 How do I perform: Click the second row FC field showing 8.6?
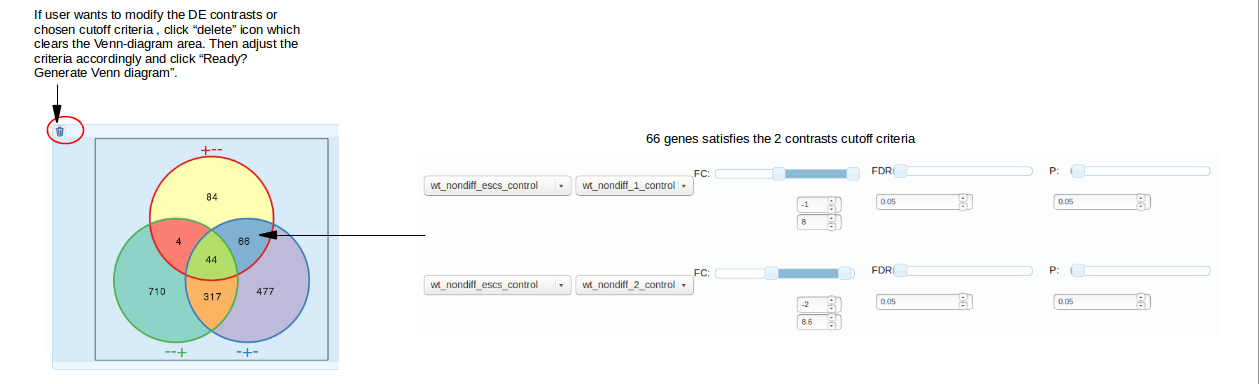819,321
